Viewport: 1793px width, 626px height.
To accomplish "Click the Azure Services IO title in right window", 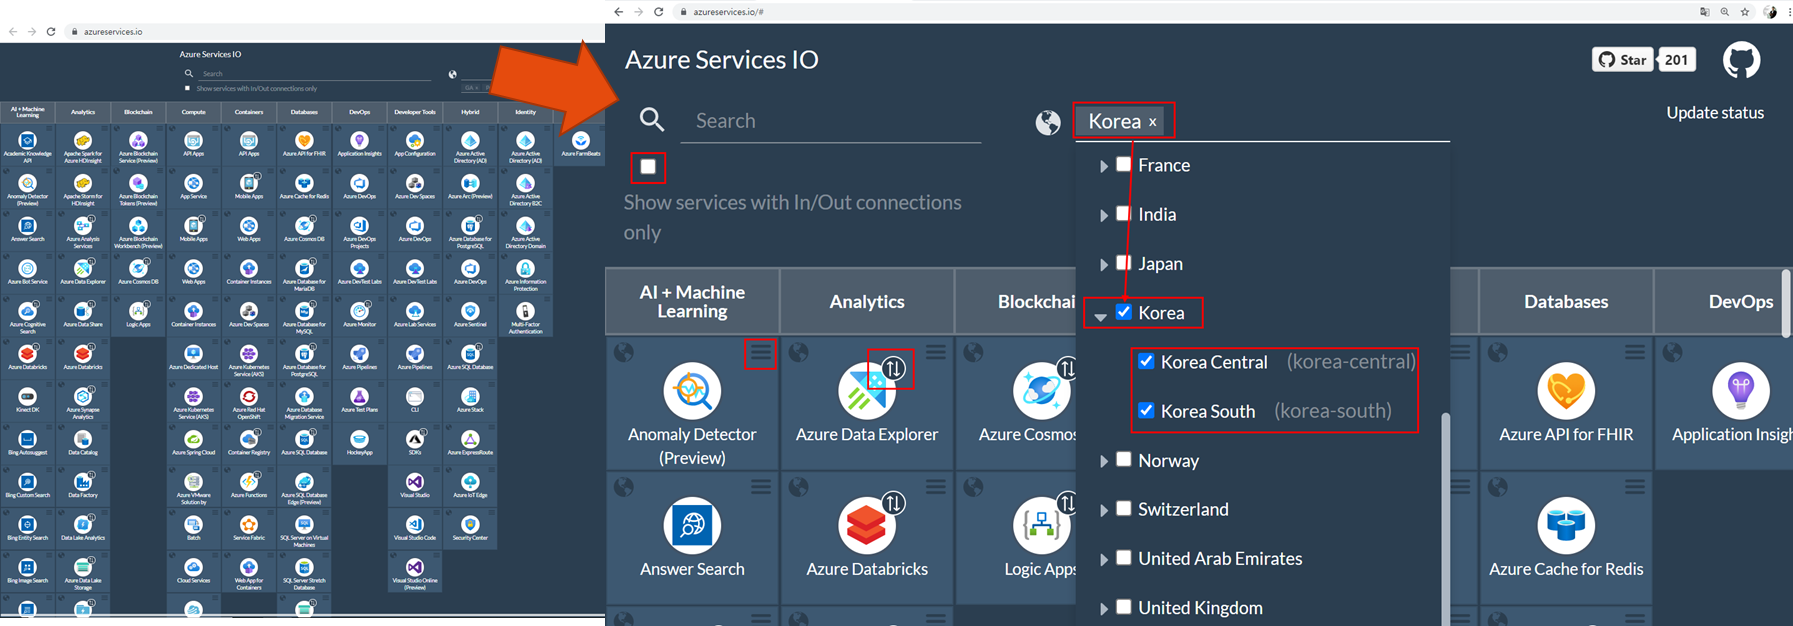I will click(x=722, y=59).
